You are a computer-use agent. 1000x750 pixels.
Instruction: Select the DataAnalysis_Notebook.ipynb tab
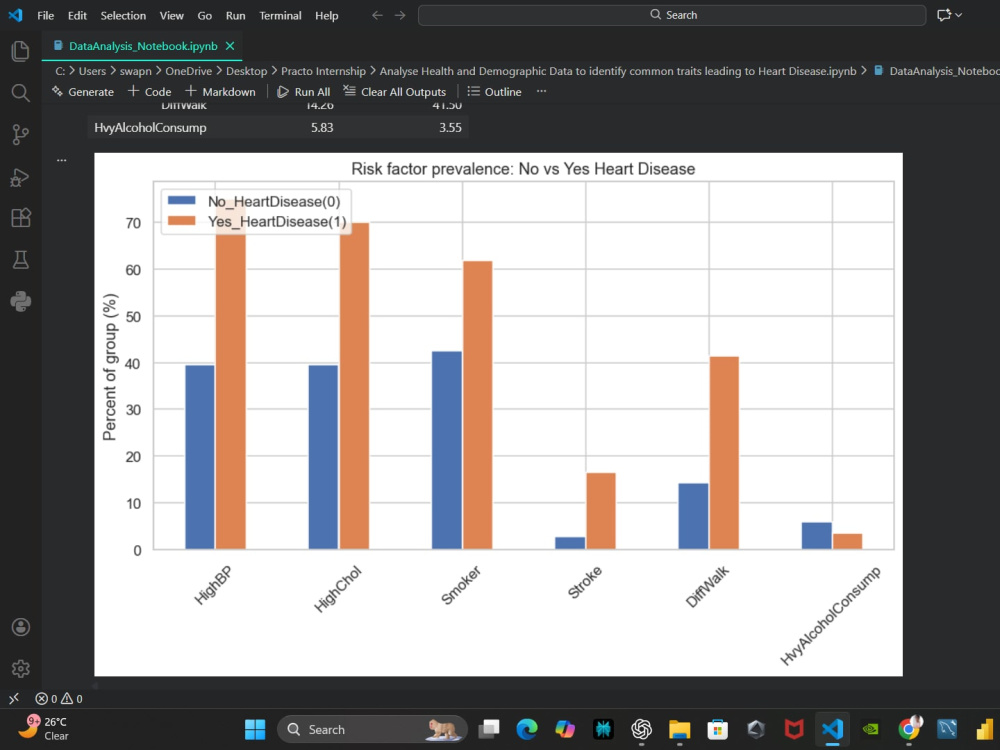point(143,46)
